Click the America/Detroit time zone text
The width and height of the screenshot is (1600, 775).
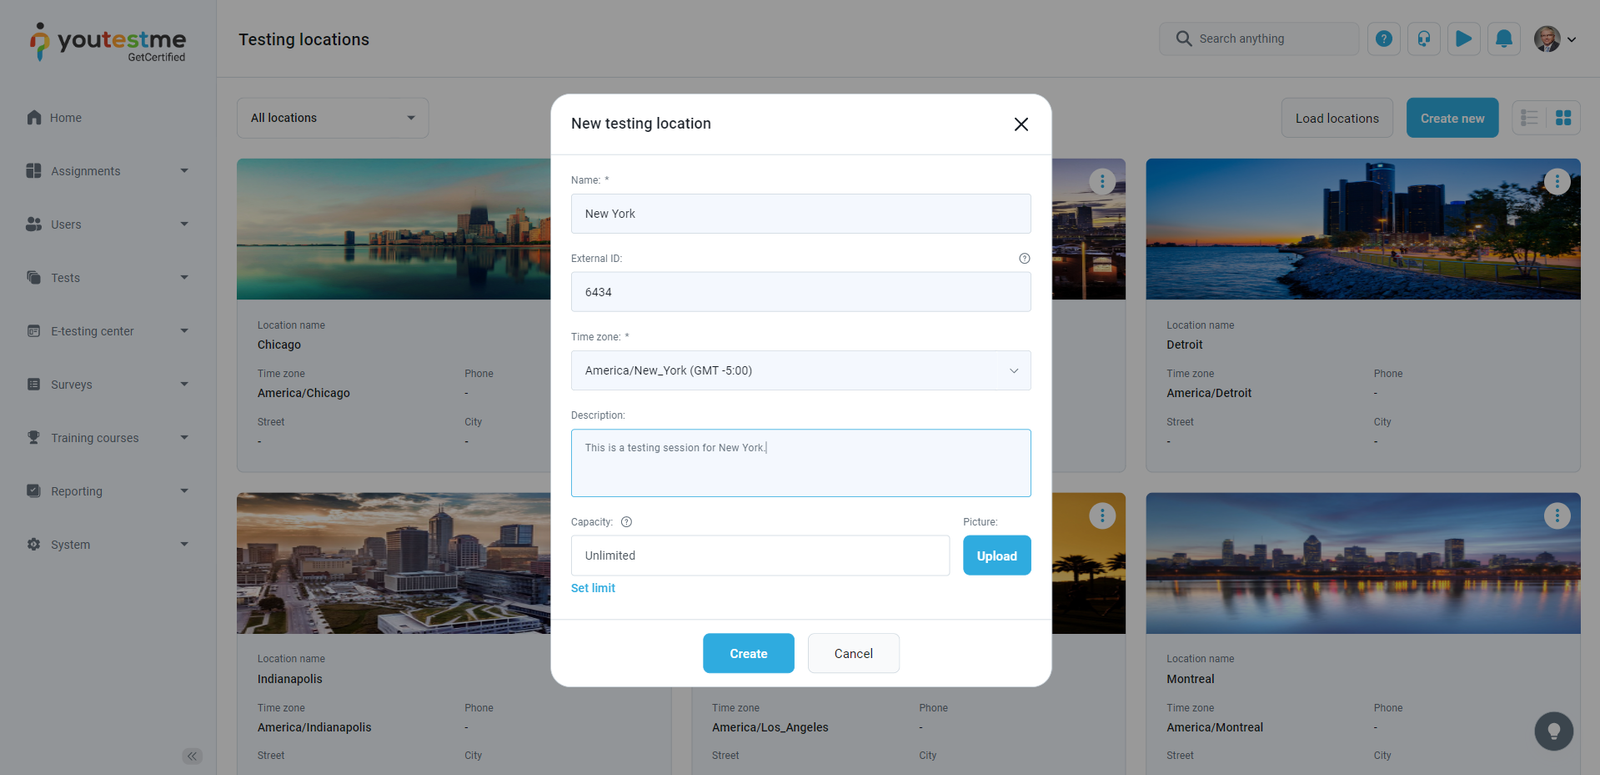click(x=1209, y=393)
